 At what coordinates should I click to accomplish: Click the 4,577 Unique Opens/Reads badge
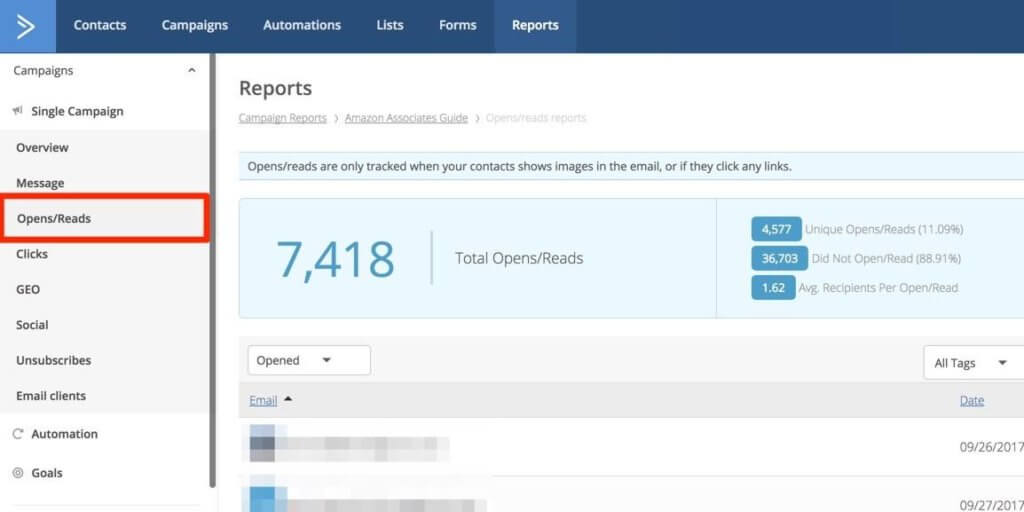click(776, 229)
